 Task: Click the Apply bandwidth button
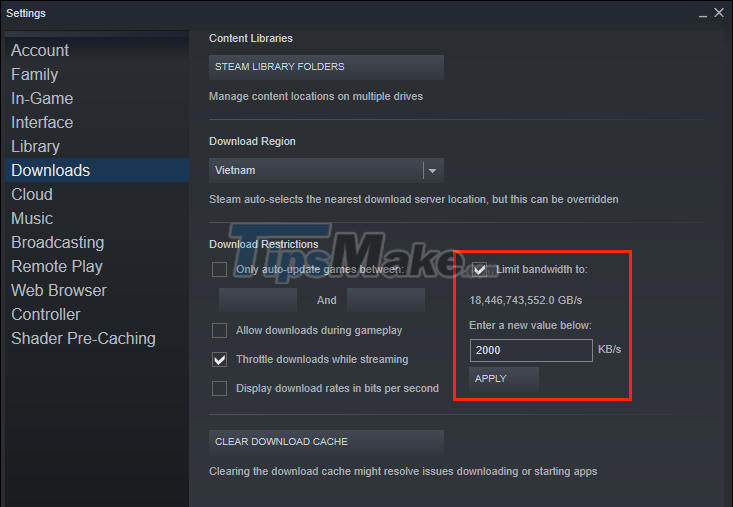[504, 378]
